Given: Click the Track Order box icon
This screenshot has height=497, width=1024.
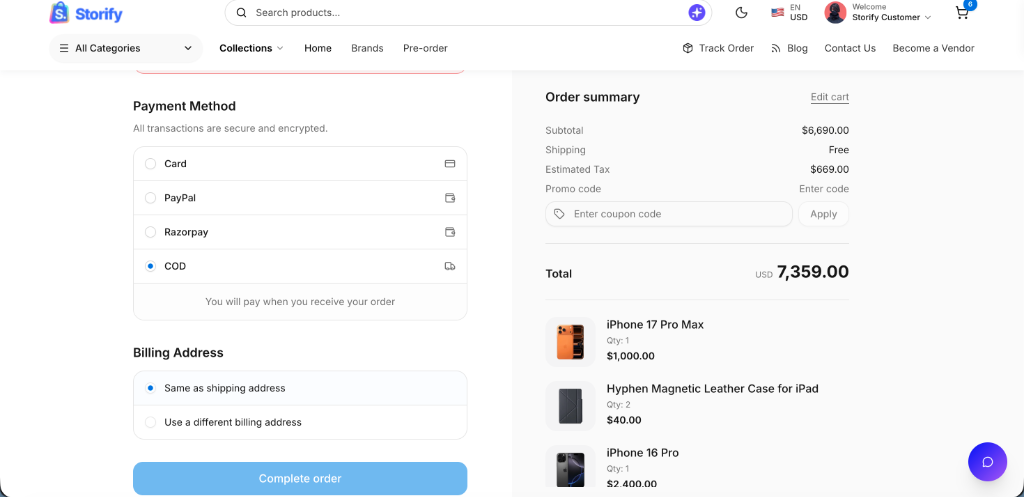Looking at the screenshot, I should coord(688,48).
